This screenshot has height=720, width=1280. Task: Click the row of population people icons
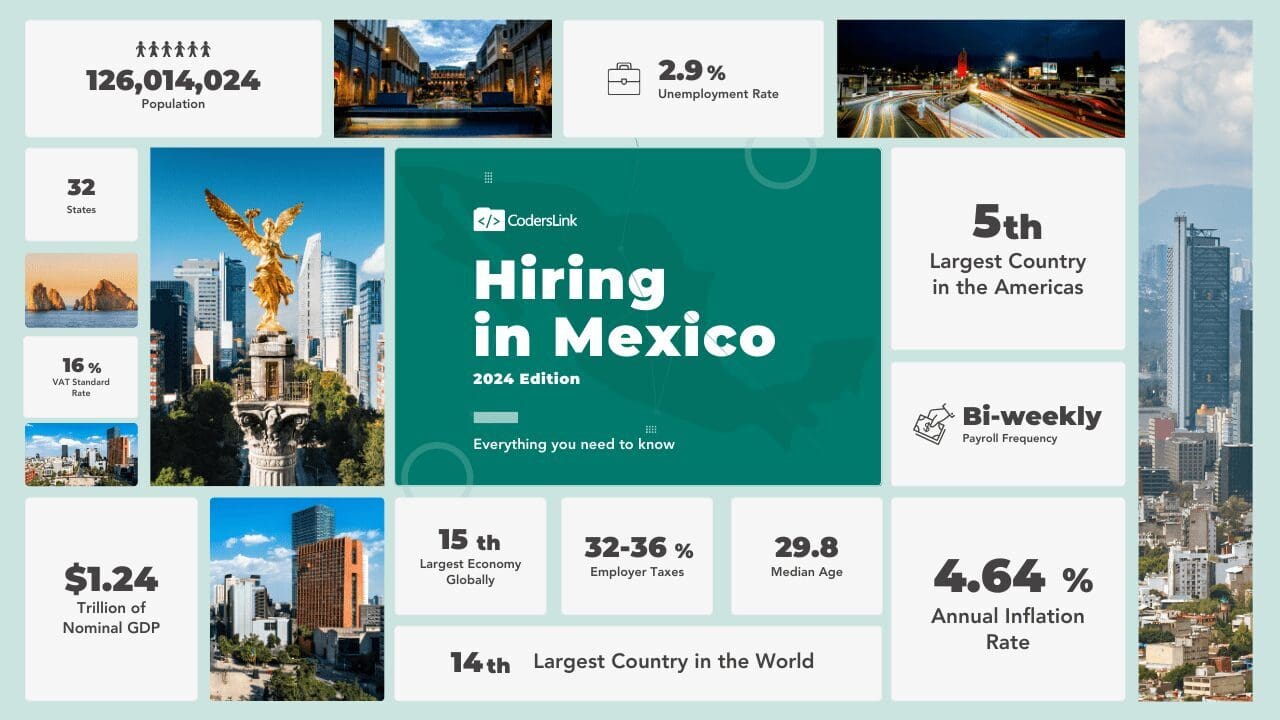click(172, 47)
